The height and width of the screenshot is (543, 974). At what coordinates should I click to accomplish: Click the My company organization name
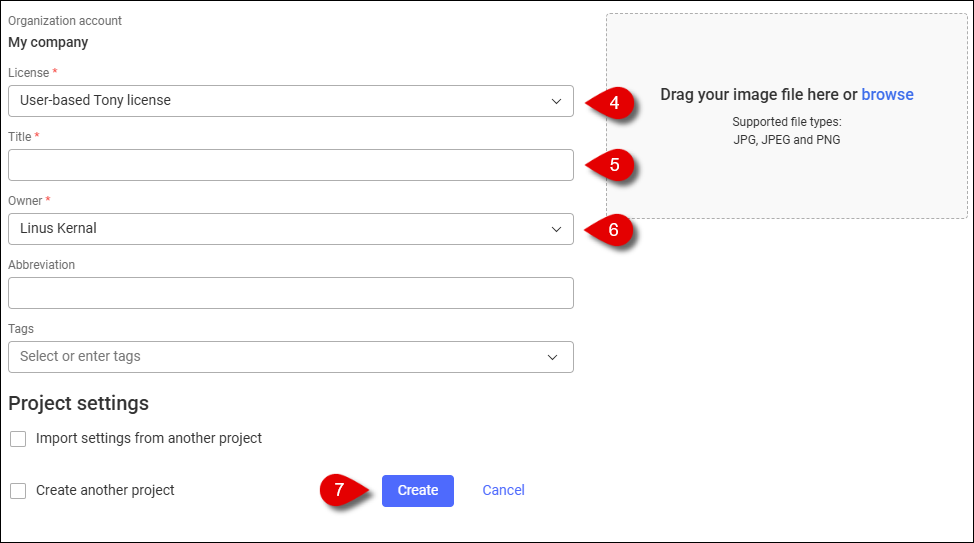[x=48, y=42]
